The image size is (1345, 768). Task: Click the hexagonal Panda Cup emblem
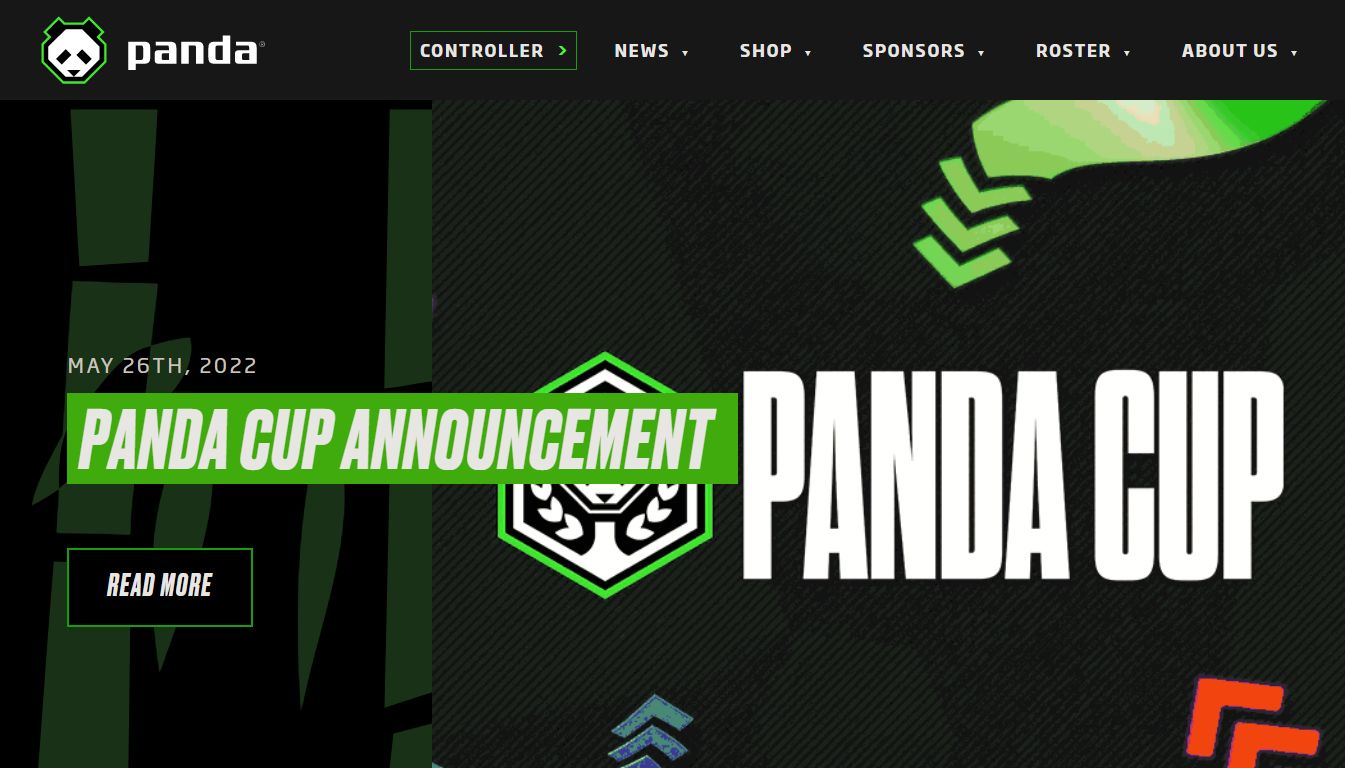[605, 476]
